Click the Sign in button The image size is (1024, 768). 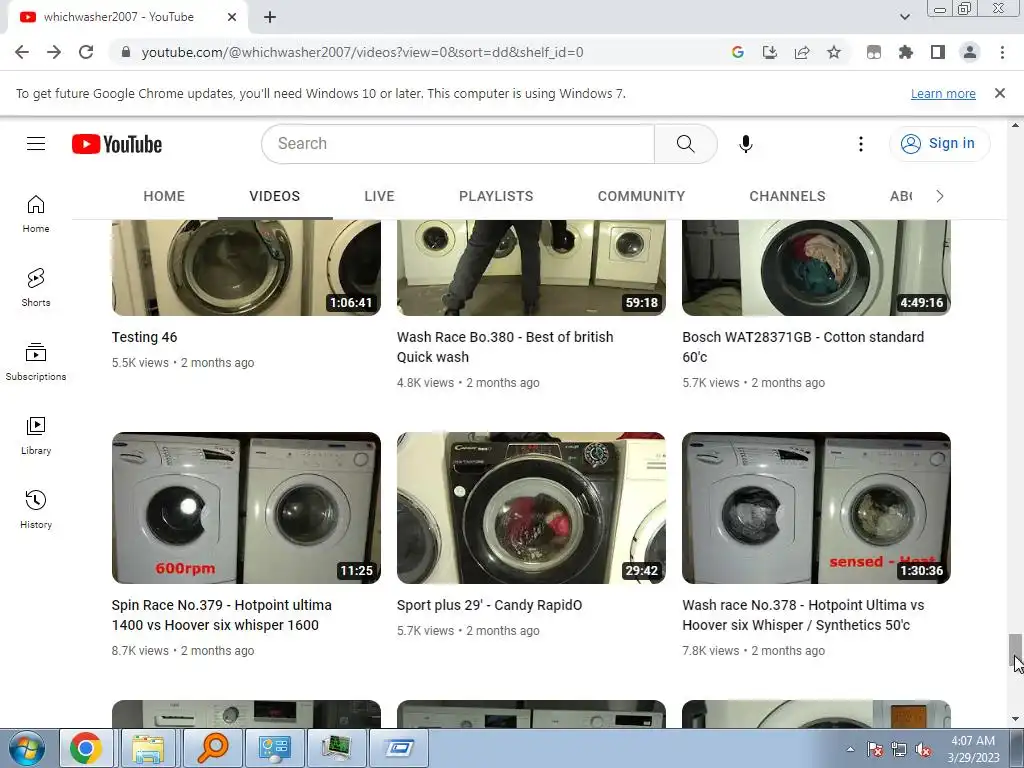(x=939, y=144)
